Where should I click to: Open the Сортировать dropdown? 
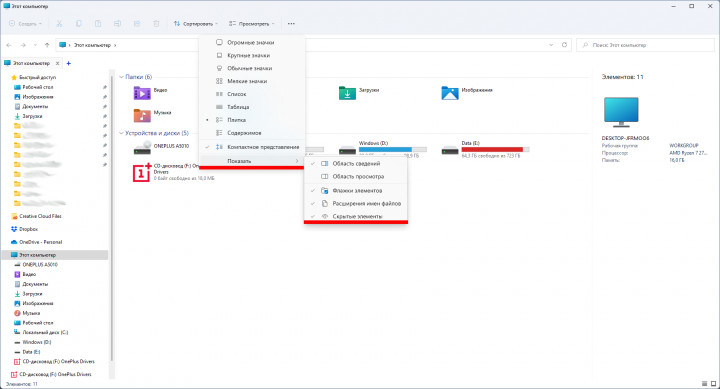[x=195, y=23]
